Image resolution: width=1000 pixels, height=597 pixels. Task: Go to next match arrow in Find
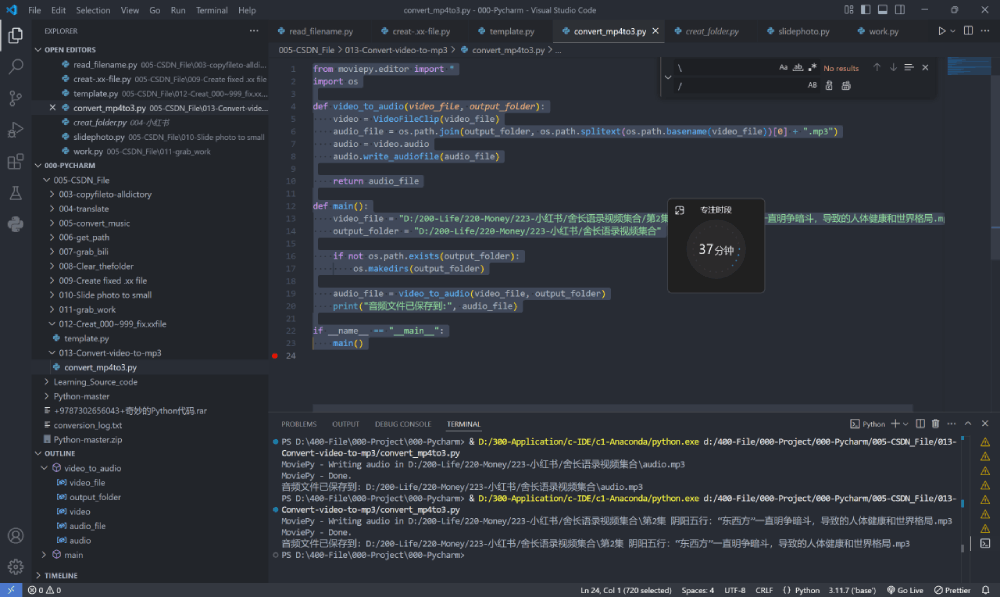tap(893, 67)
